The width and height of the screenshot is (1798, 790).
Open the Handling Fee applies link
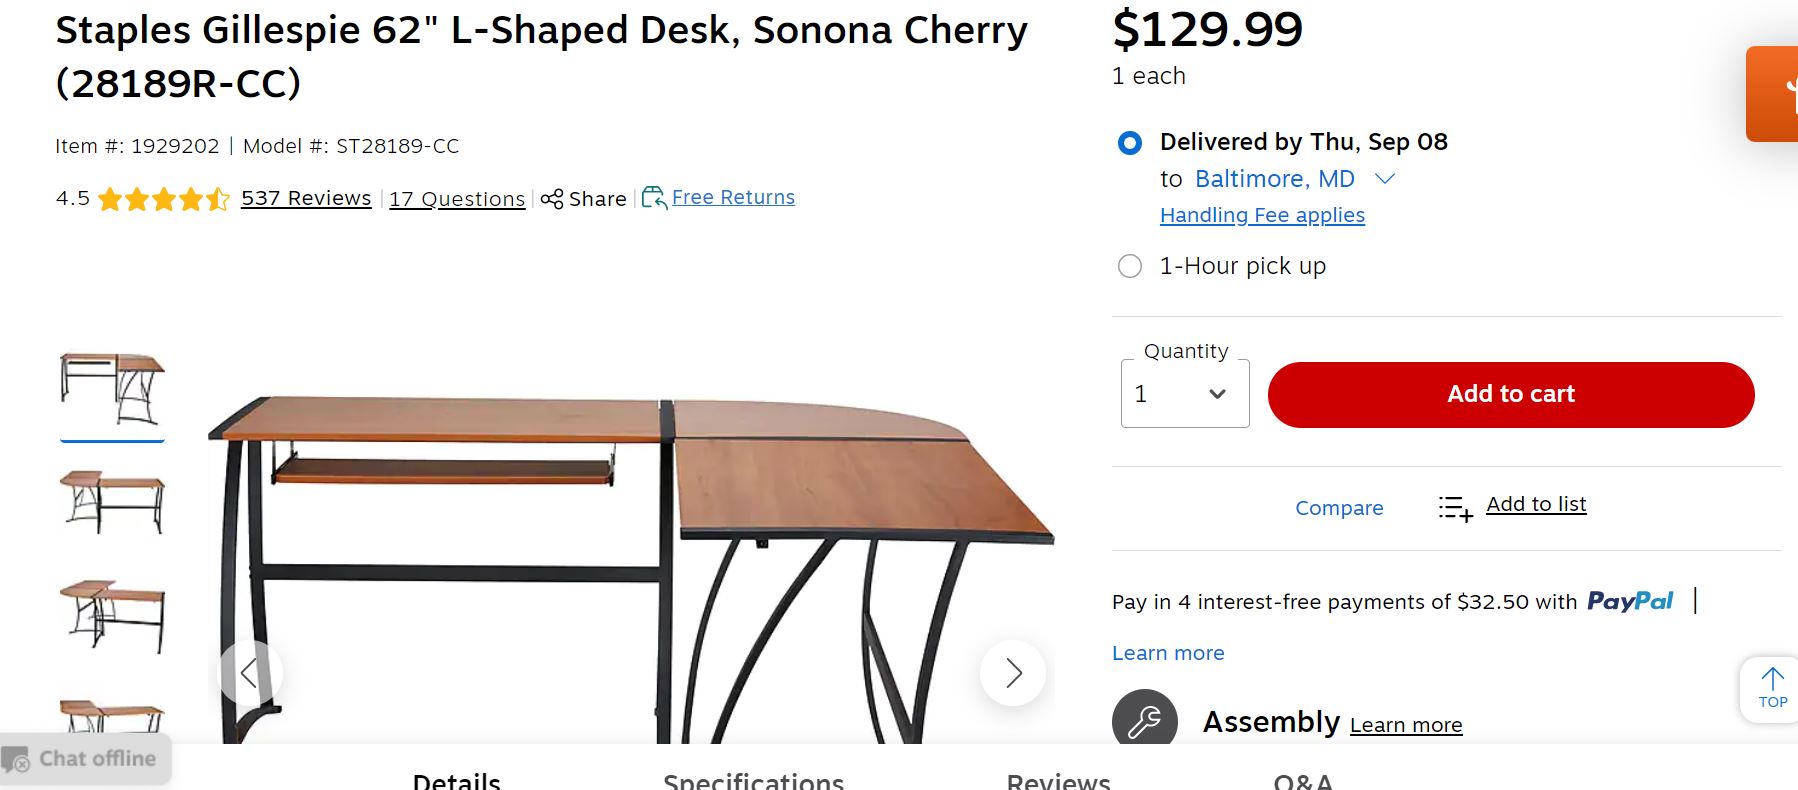pyautogui.click(x=1262, y=215)
